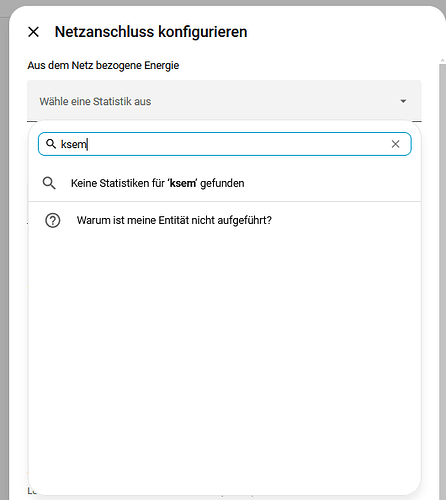Click the question mark help icon

click(53, 220)
